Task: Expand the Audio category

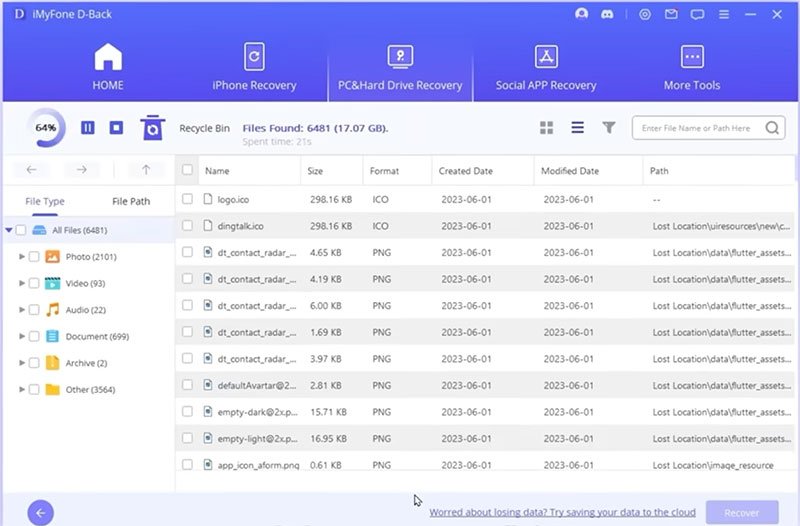Action: tap(21, 309)
